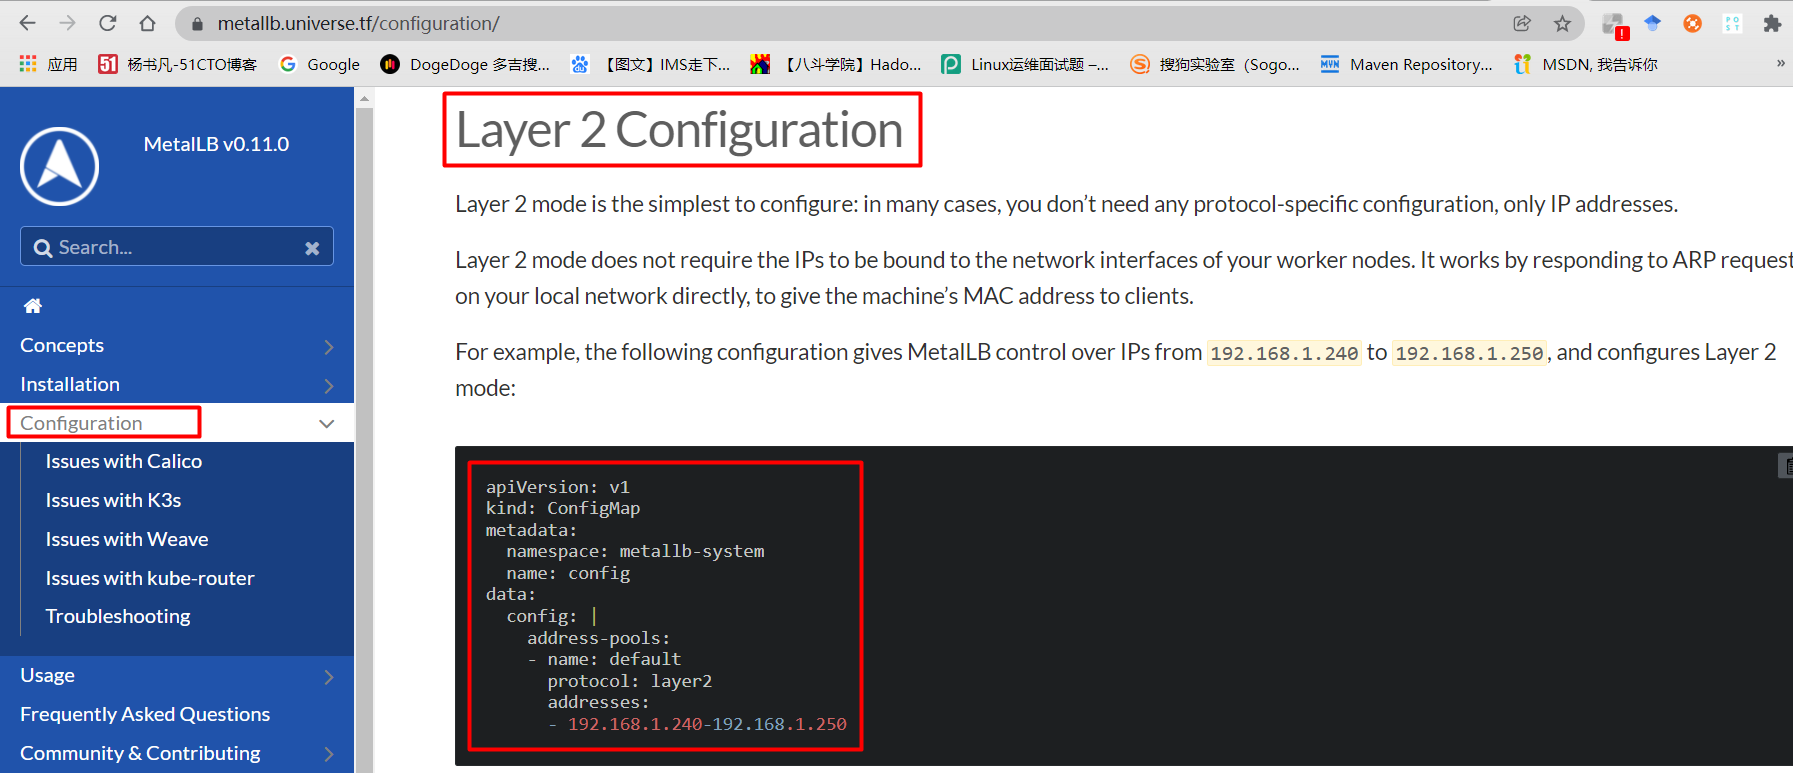Open Frequently Asked Questions
Screen dimensions: 1793x773
click(145, 714)
